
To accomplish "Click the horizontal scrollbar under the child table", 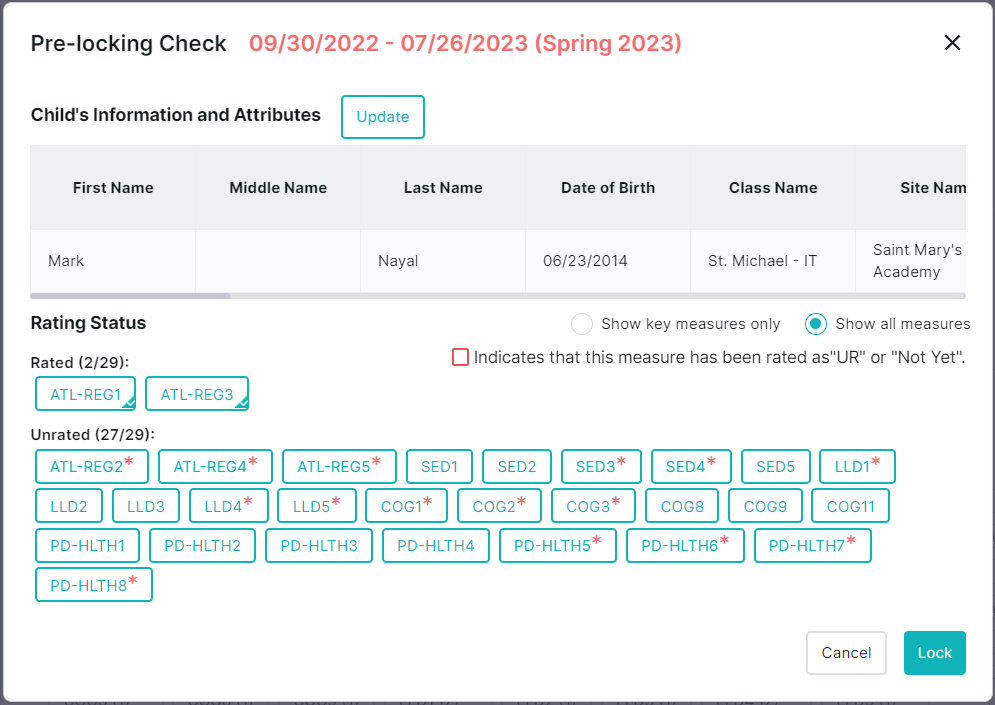I will 130,296.
